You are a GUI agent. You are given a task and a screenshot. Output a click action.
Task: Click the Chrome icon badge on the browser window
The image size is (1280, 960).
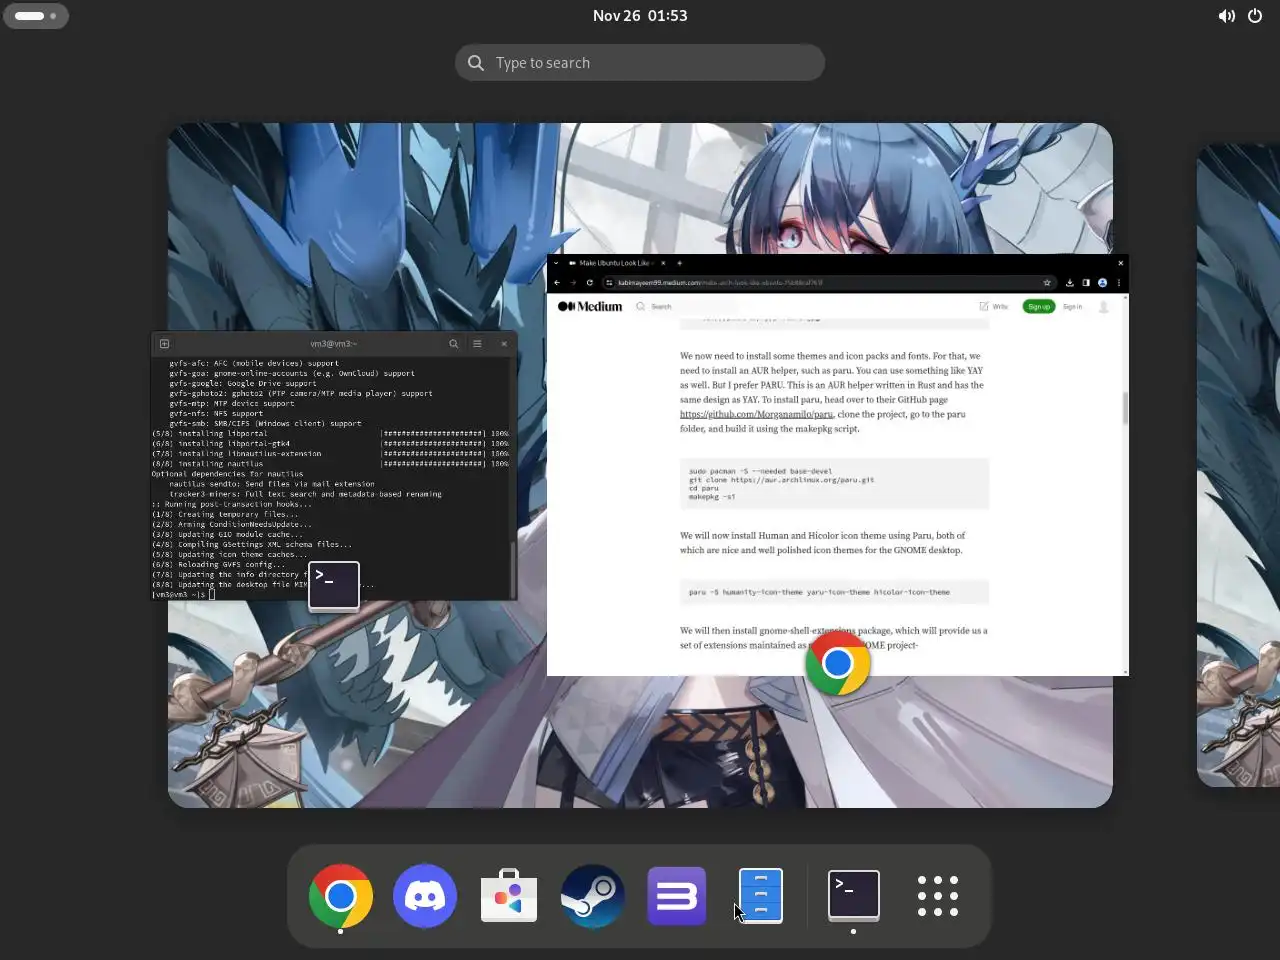click(x=838, y=662)
